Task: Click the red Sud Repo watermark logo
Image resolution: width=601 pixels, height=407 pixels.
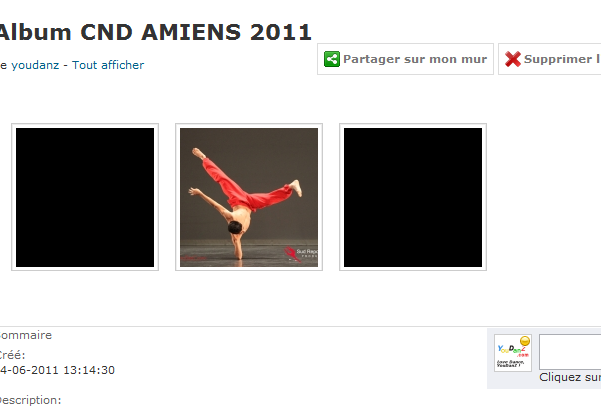Action: pyautogui.click(x=292, y=254)
